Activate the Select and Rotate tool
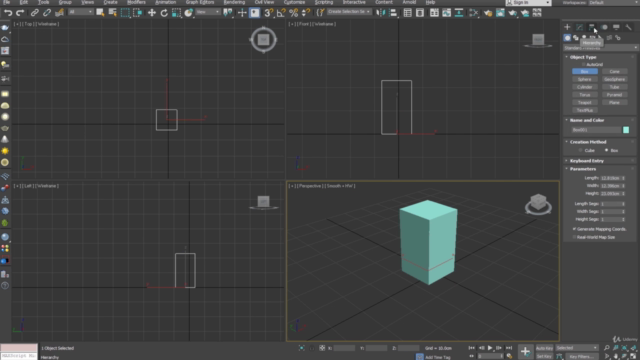Screen dimensions: 640x360 [164, 13]
